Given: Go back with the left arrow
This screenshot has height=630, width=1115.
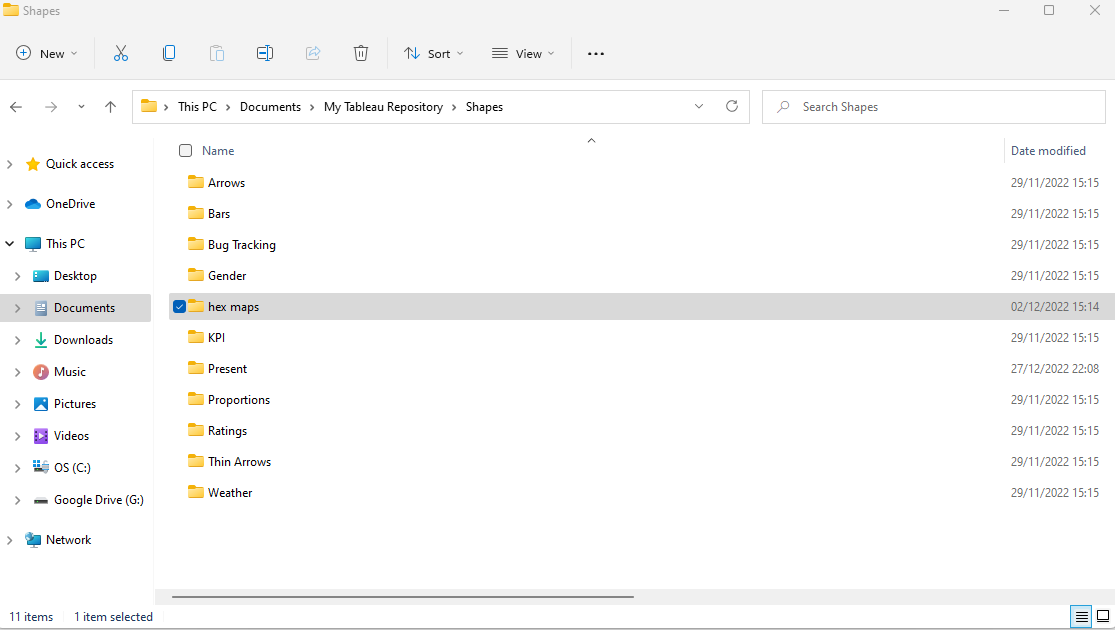Looking at the screenshot, I should tap(16, 107).
